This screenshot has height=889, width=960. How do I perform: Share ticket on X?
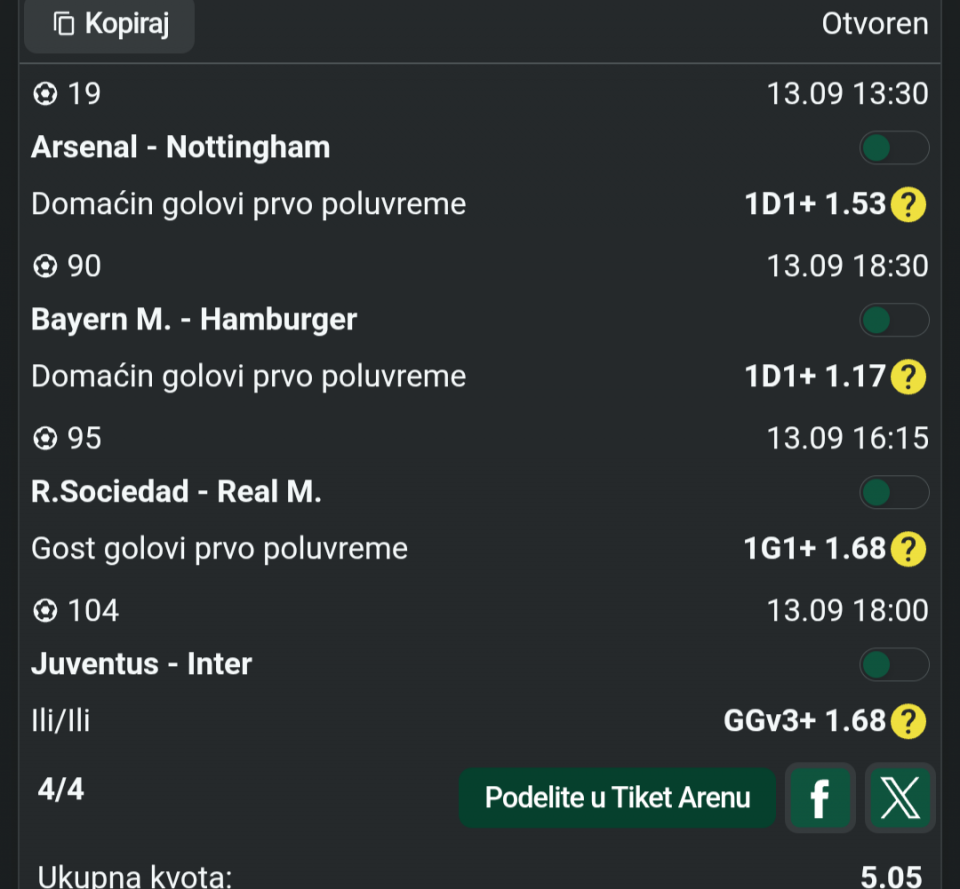click(x=900, y=798)
